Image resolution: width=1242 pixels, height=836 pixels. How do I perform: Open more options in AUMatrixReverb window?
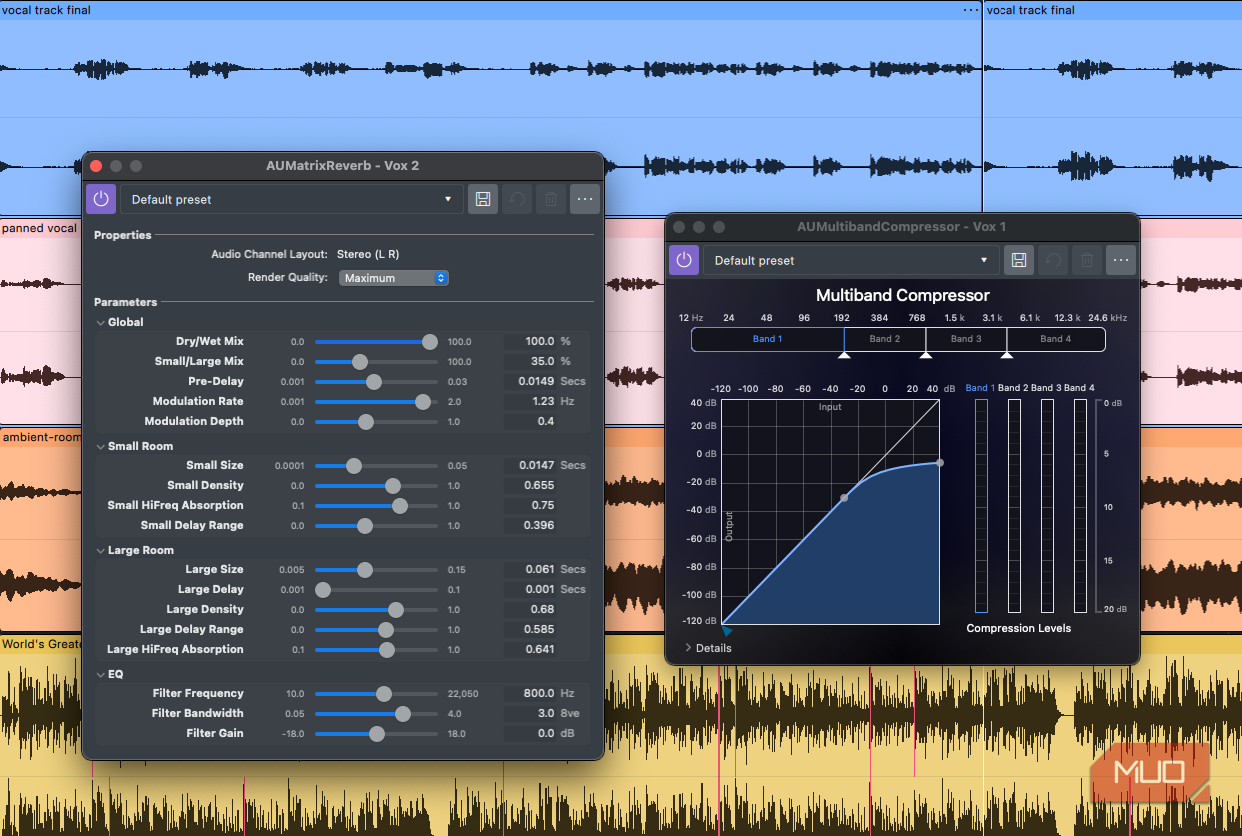[x=585, y=199]
